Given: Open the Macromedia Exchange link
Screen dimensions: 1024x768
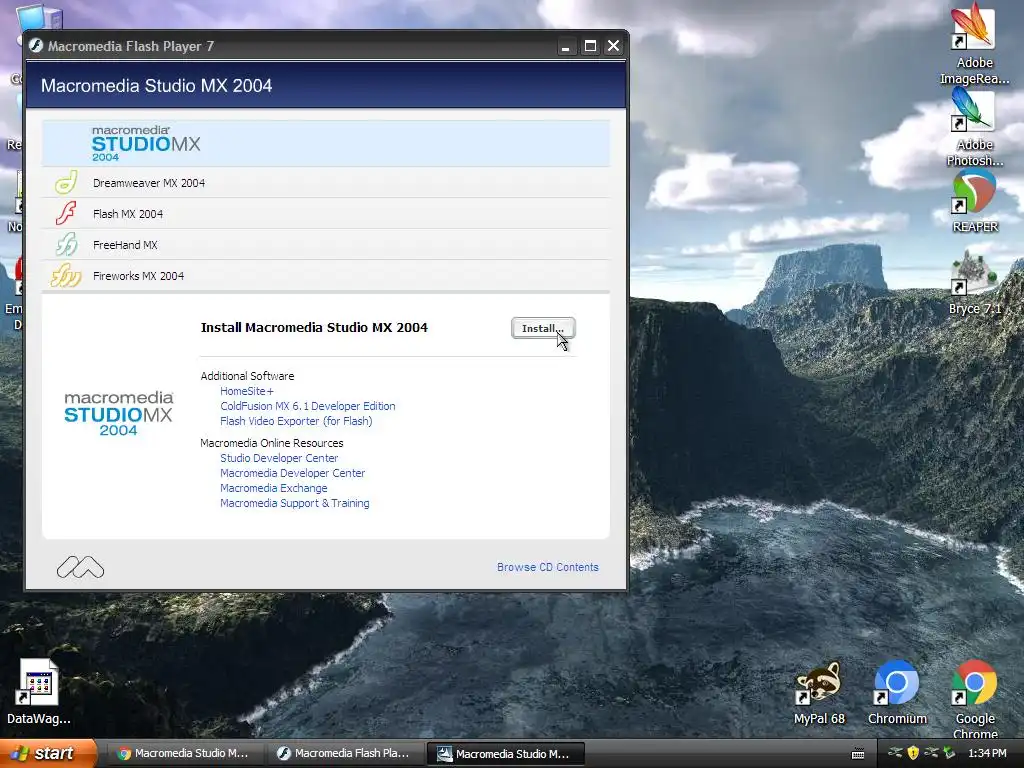Looking at the screenshot, I should 274,488.
